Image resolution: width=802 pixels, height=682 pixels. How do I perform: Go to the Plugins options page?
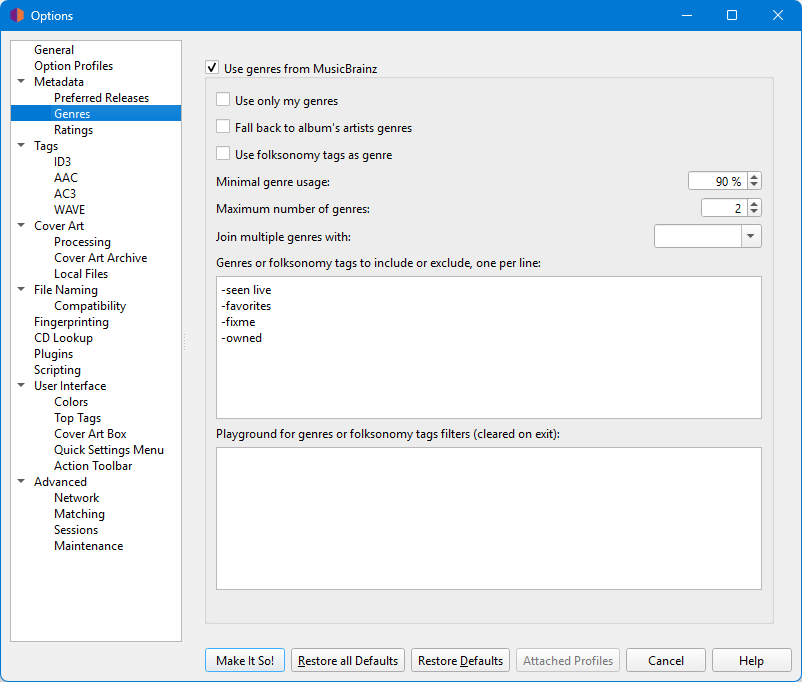pos(53,354)
